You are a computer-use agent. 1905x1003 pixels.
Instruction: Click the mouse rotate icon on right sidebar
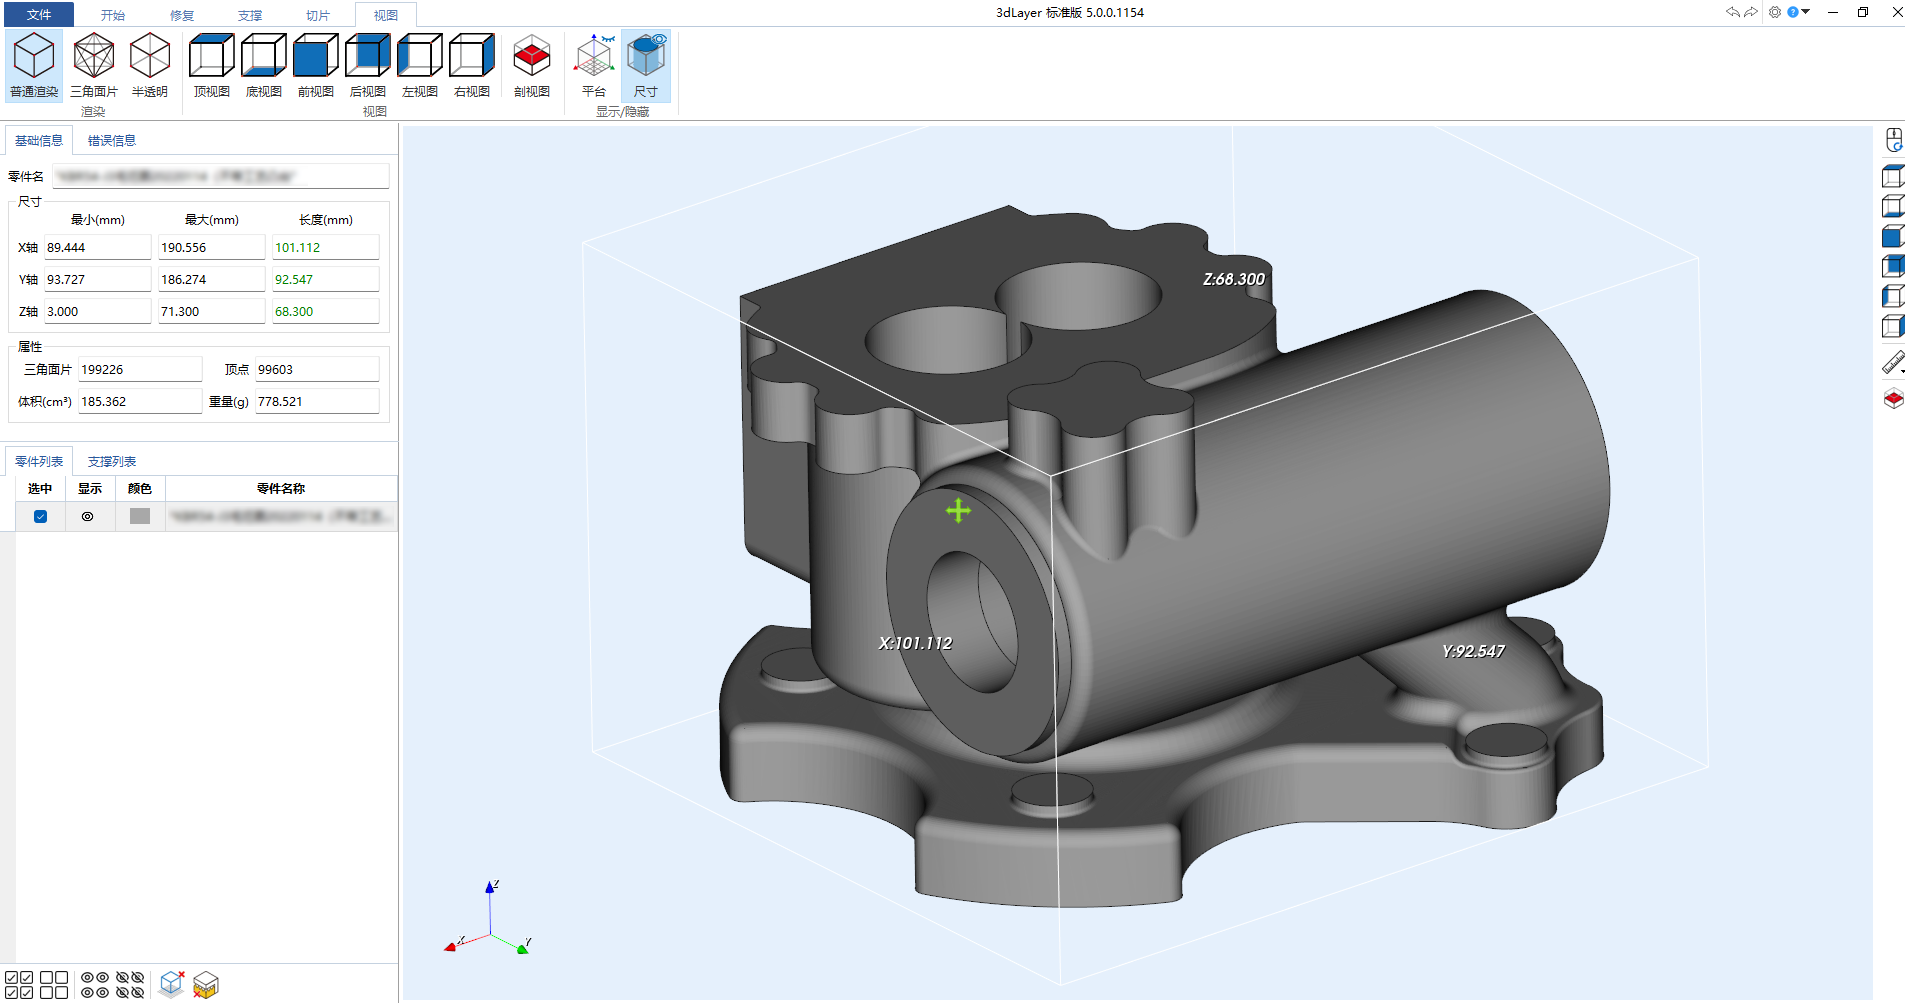1893,140
